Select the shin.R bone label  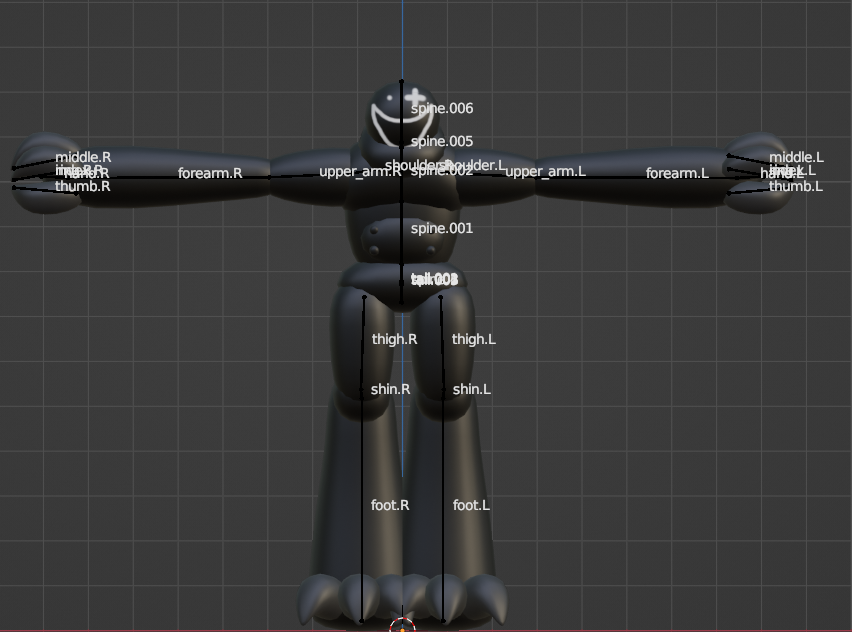(x=390, y=390)
